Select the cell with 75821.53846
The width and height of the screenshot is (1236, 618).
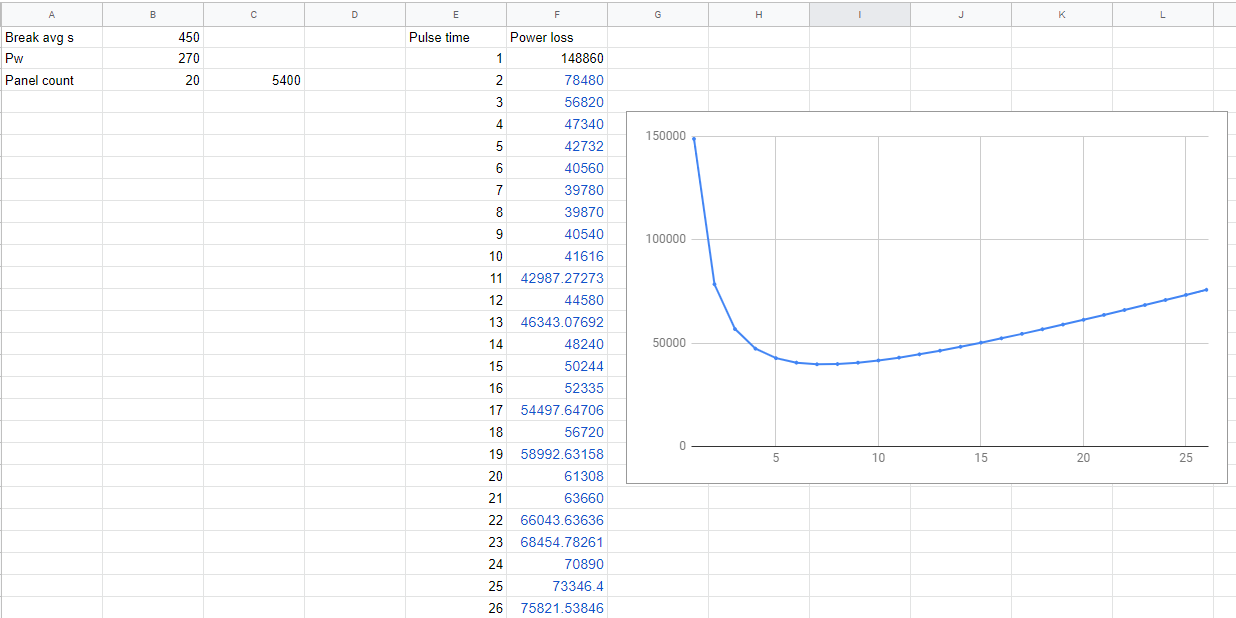[x=556, y=609]
